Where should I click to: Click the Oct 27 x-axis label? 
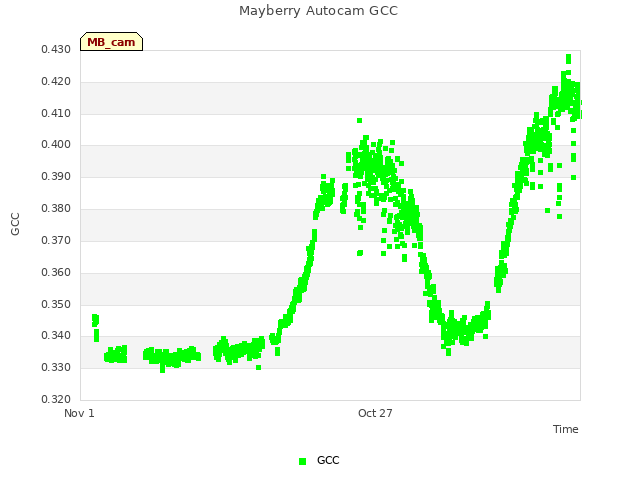click(375, 413)
